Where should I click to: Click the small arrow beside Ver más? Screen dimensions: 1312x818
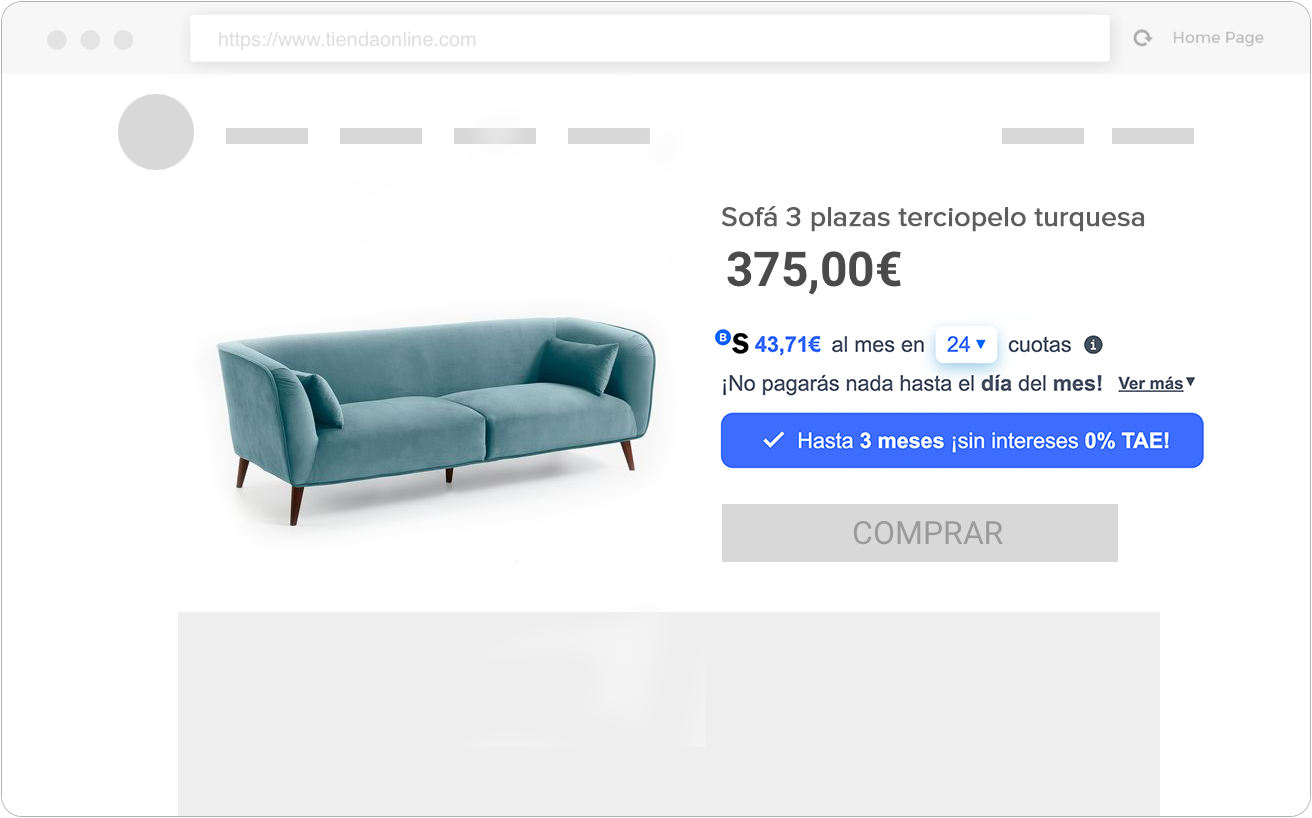(1190, 382)
